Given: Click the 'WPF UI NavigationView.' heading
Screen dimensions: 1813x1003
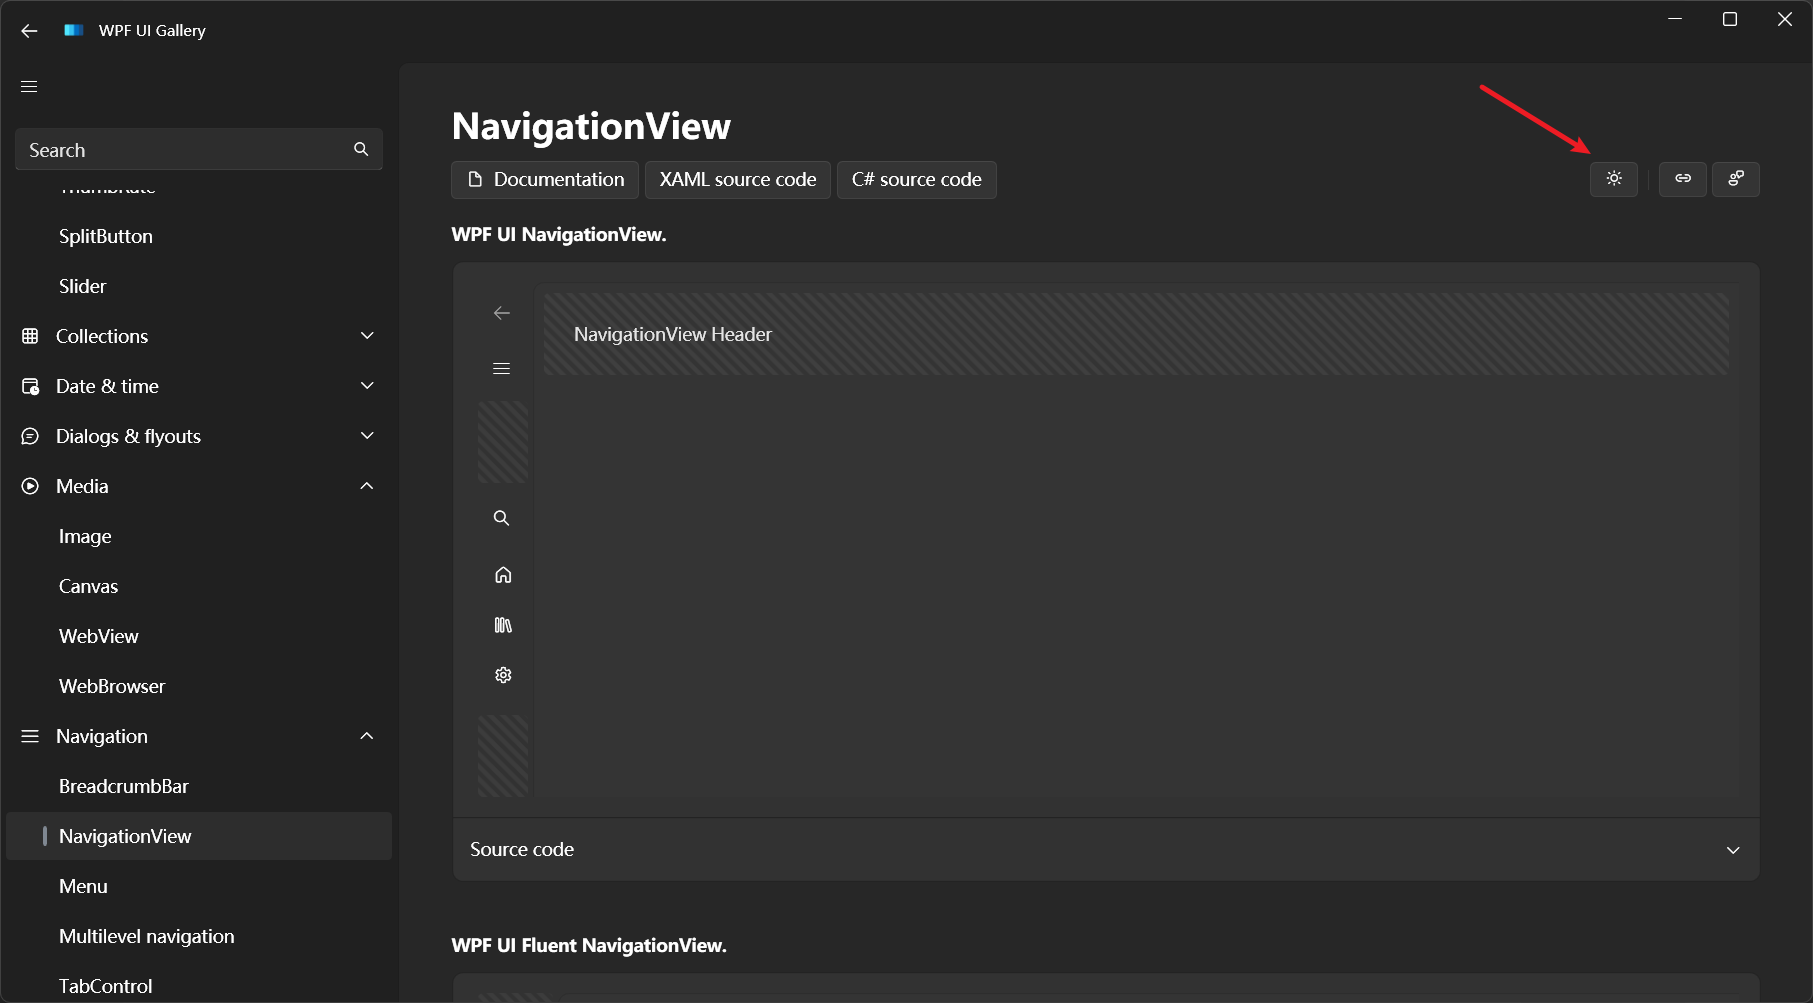Looking at the screenshot, I should point(559,234).
